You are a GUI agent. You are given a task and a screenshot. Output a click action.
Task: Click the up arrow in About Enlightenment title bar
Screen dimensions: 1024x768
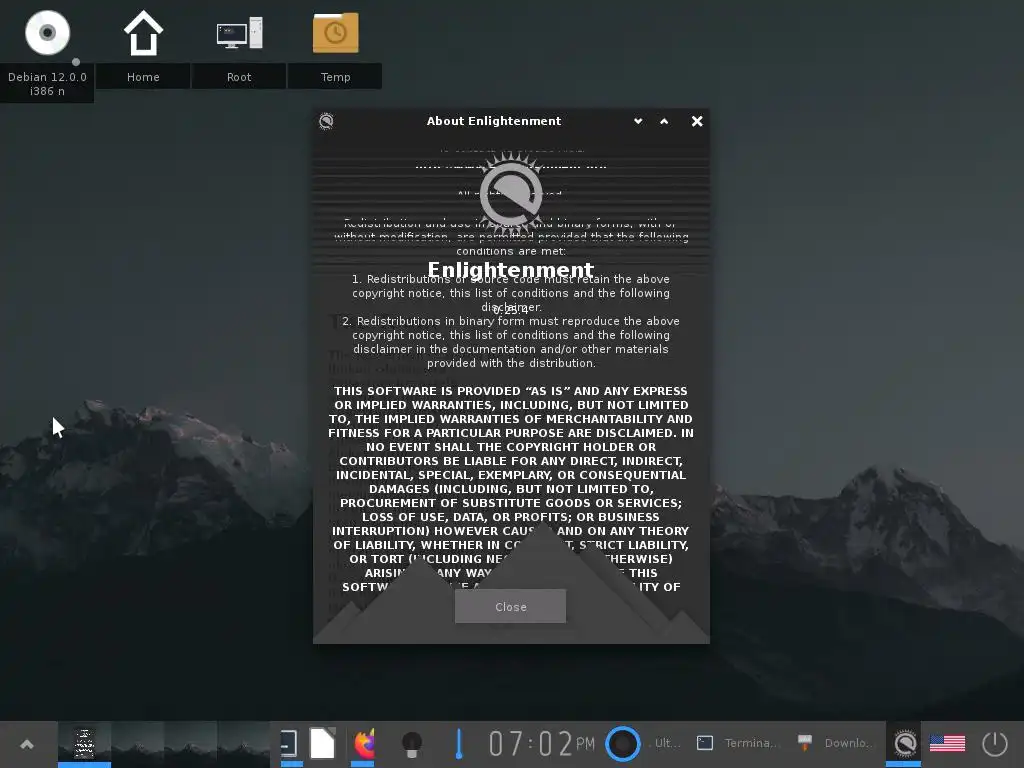[664, 121]
